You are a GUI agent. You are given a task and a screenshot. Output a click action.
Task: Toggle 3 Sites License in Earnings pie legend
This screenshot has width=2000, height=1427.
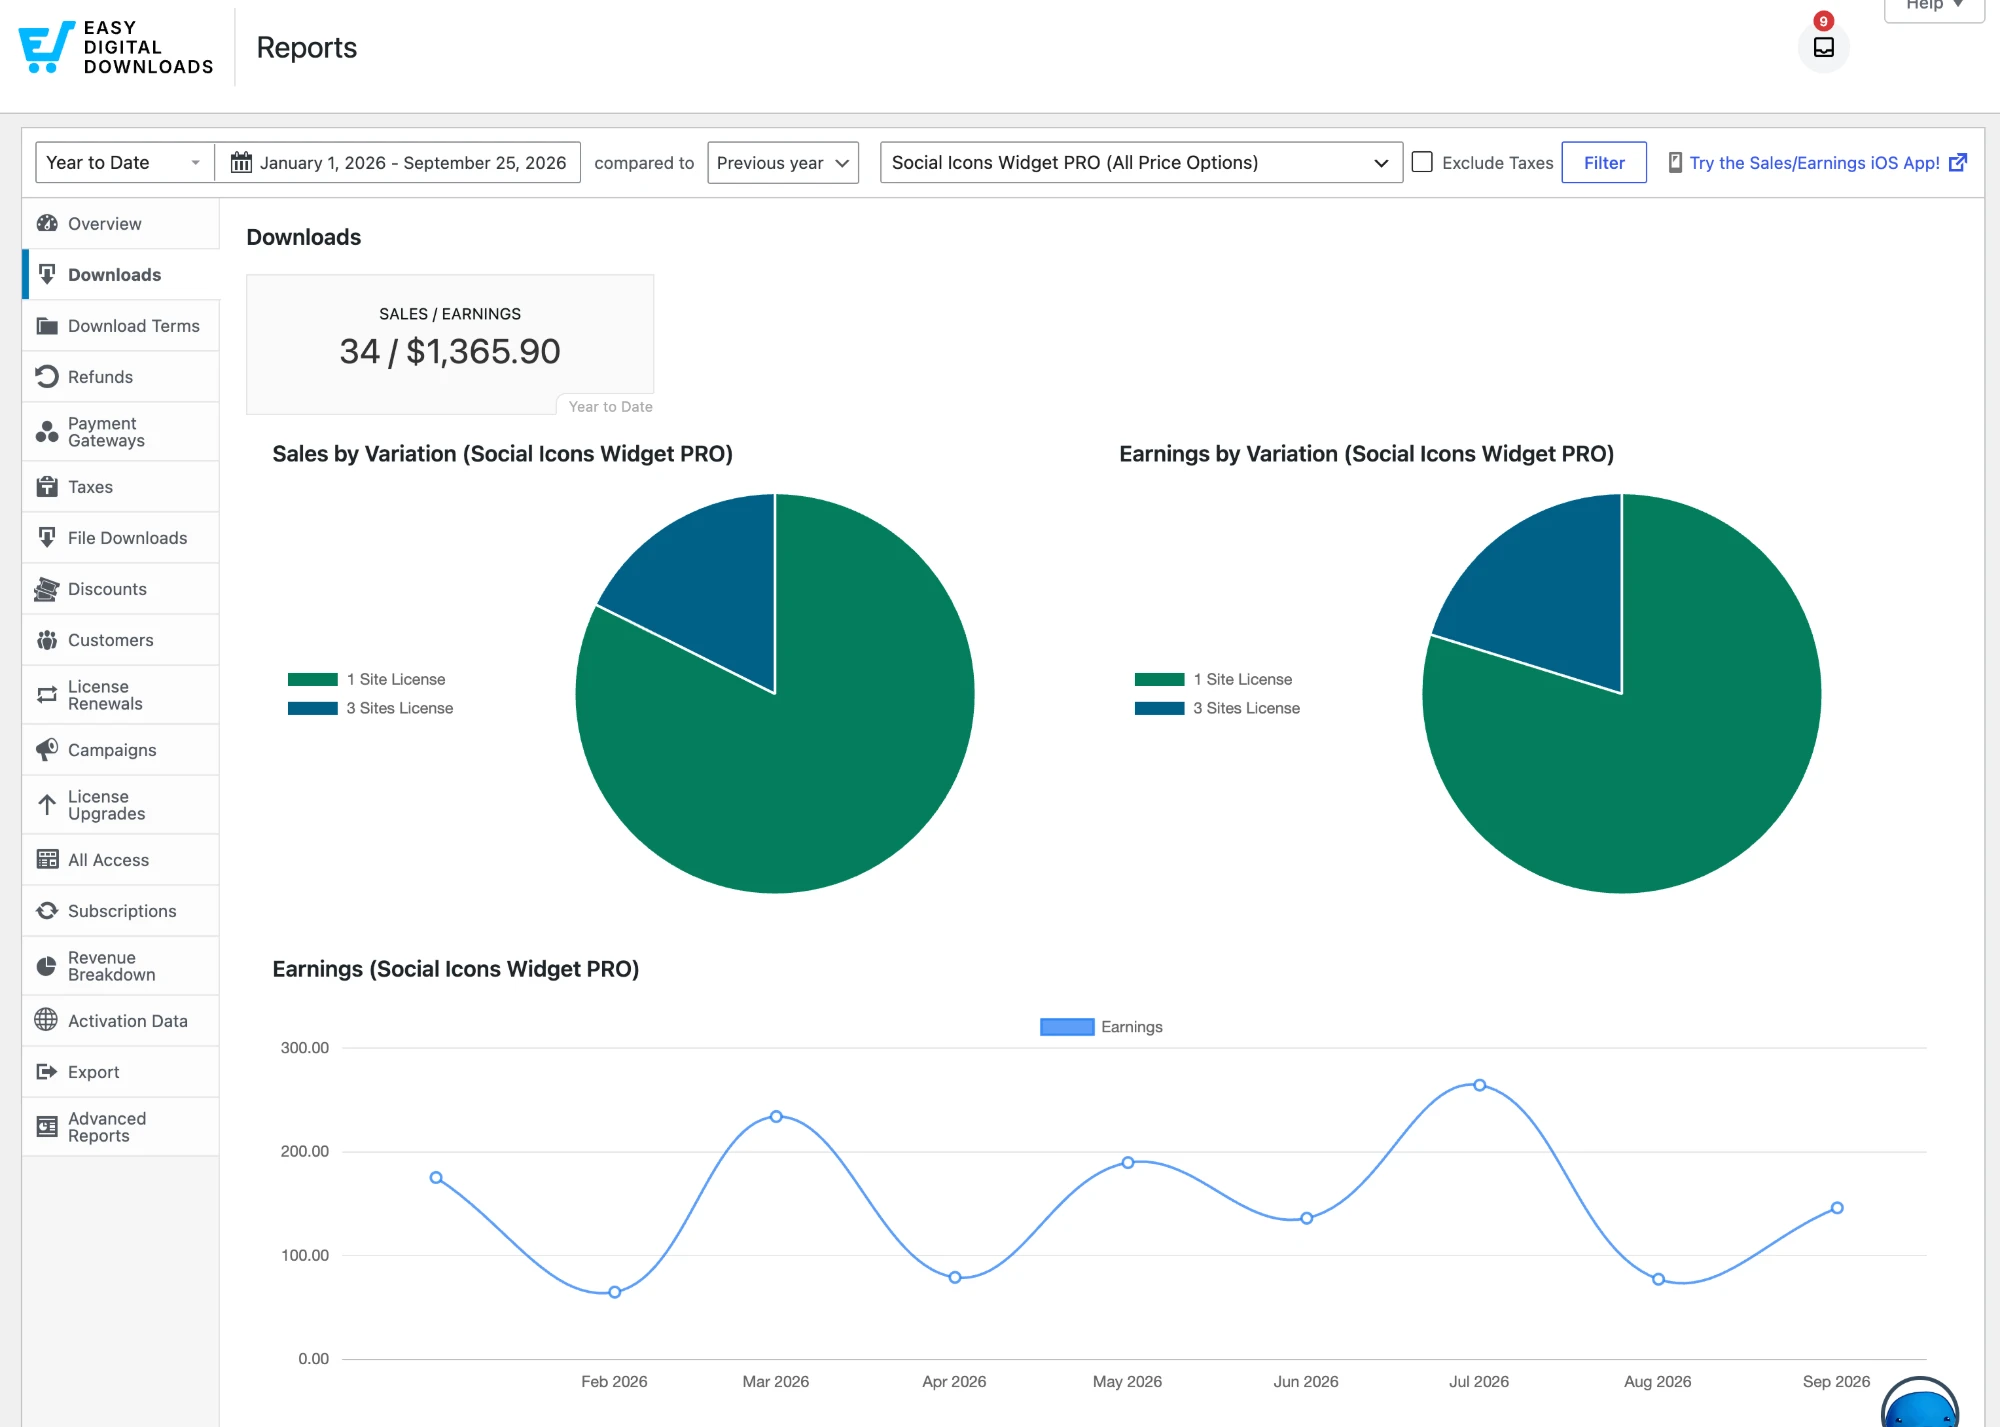[1217, 708]
